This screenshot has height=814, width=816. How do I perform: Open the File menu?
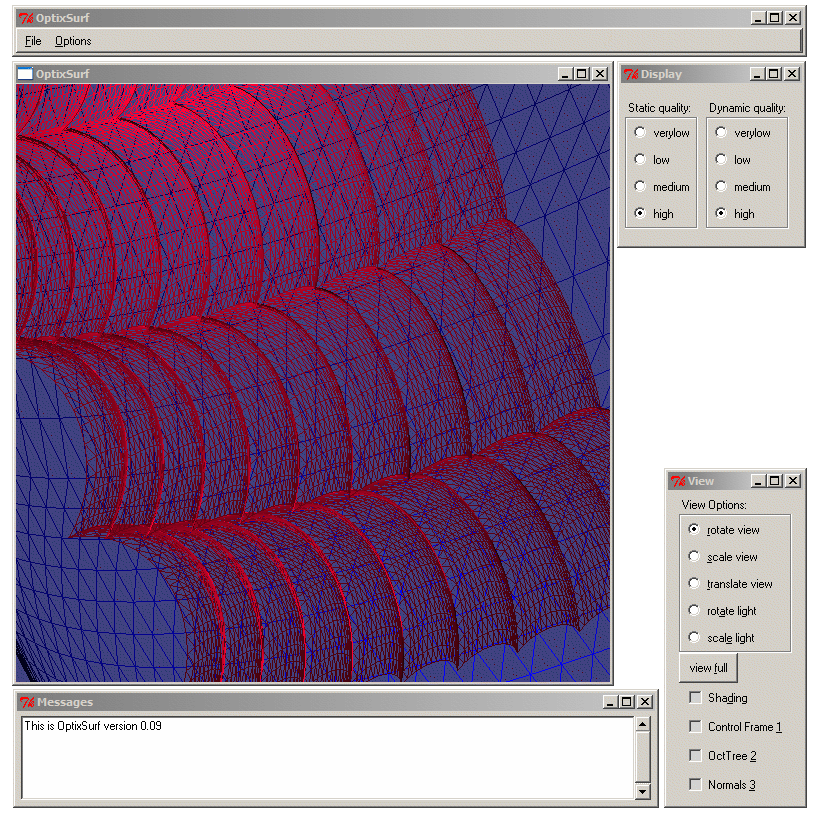[x=33, y=41]
